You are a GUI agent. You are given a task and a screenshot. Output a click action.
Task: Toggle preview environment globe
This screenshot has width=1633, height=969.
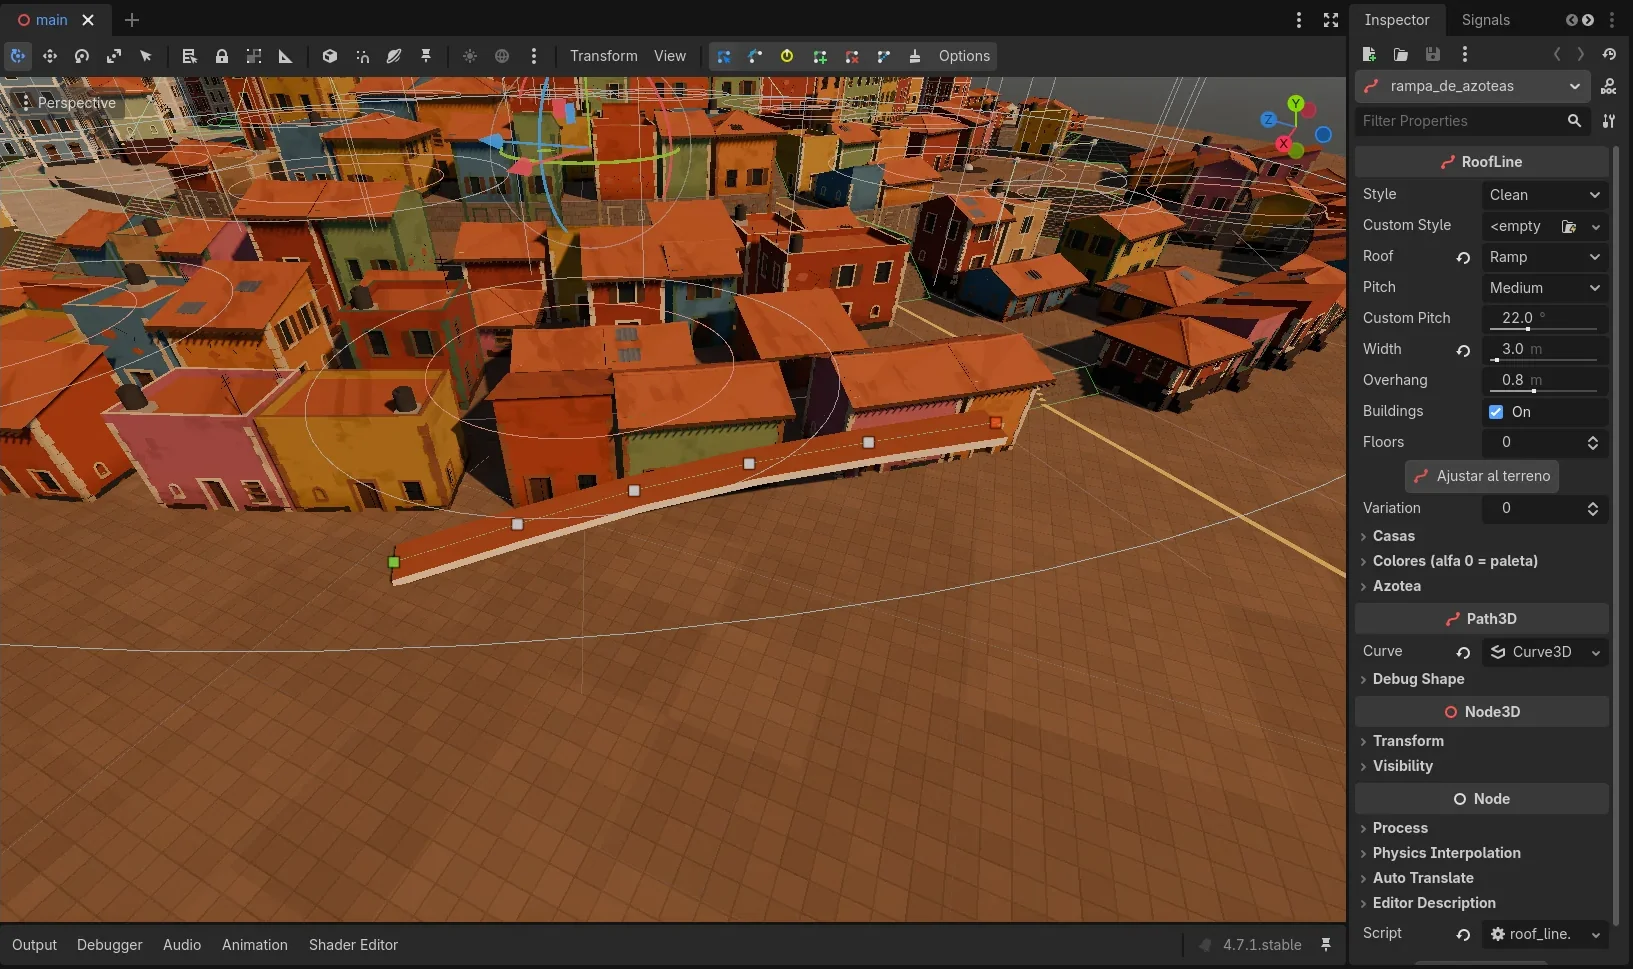pyautogui.click(x=502, y=56)
